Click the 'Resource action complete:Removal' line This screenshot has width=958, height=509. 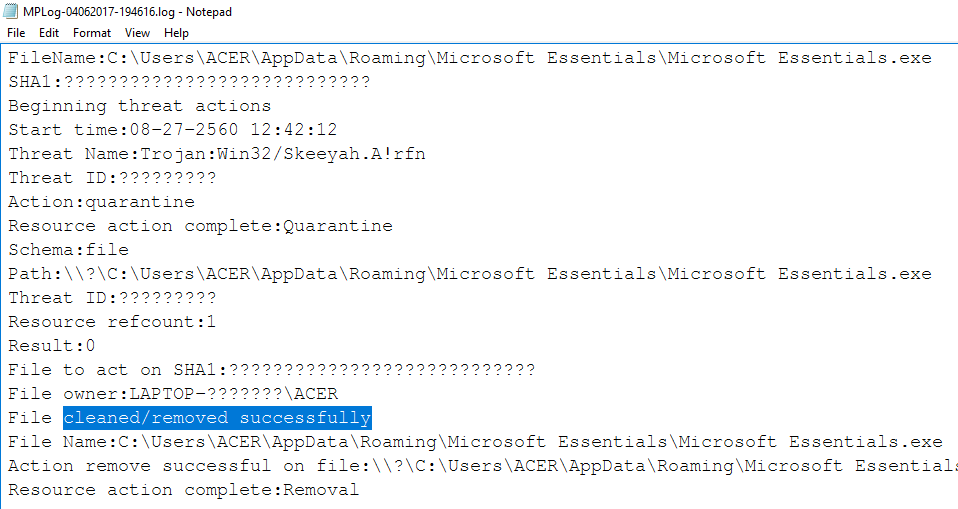click(x=183, y=490)
